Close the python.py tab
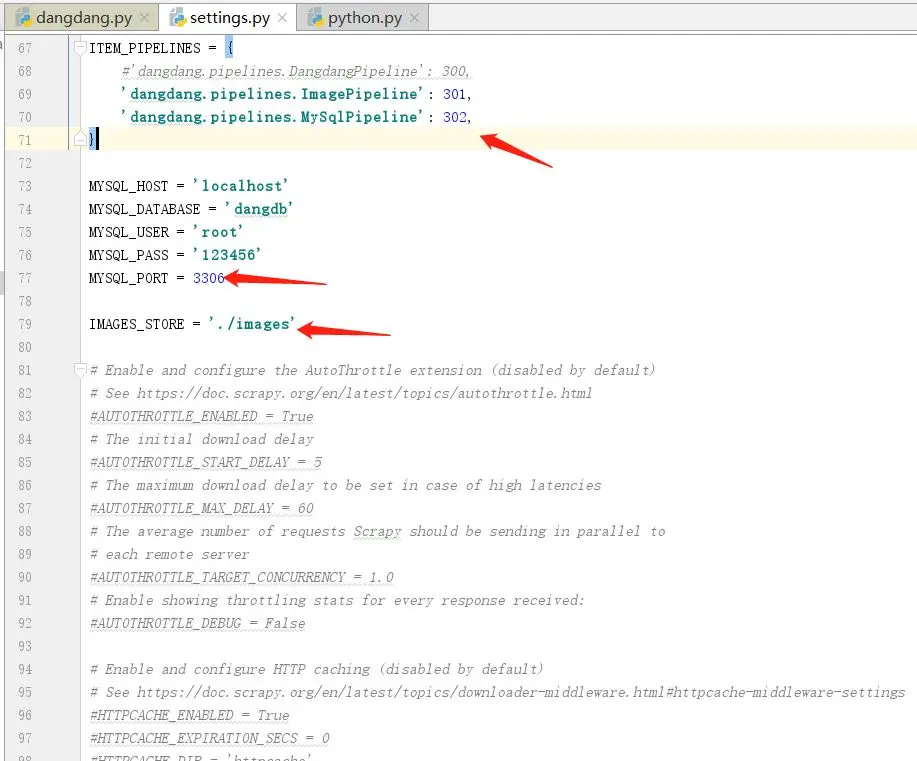This screenshot has width=917, height=761. [x=415, y=18]
